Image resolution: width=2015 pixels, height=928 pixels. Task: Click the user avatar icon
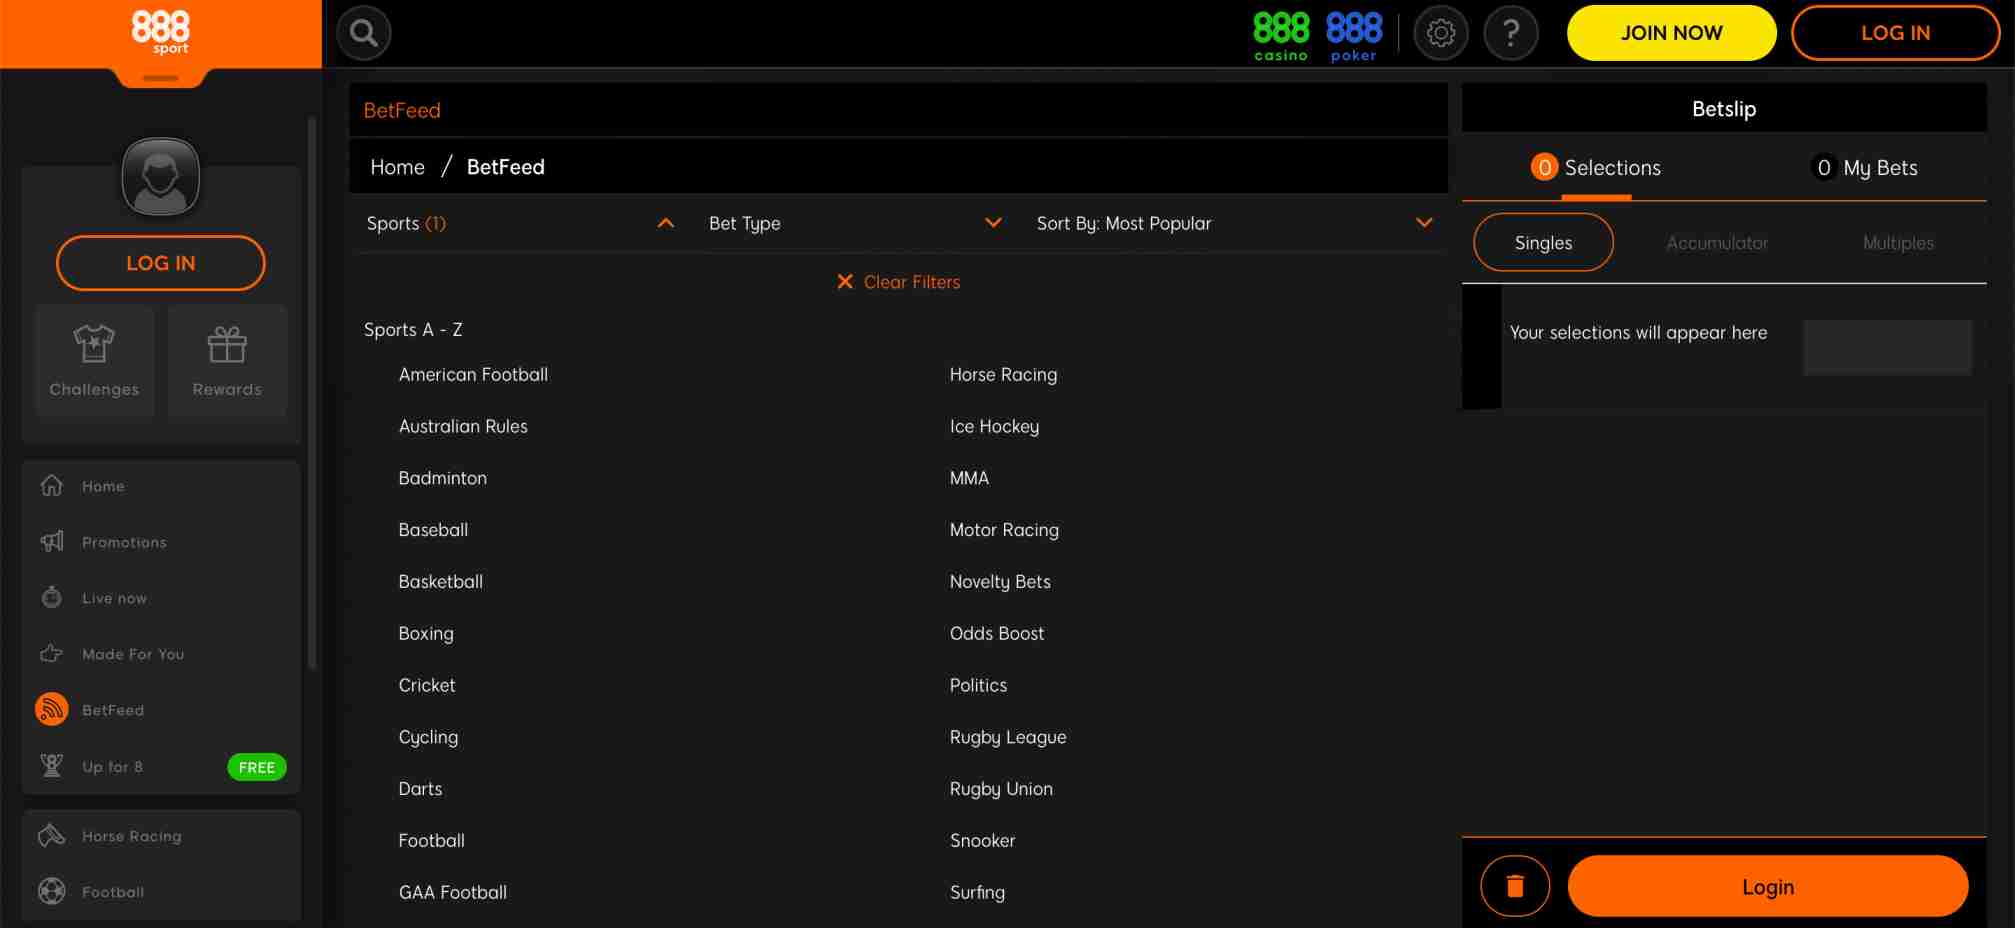[x=161, y=177]
